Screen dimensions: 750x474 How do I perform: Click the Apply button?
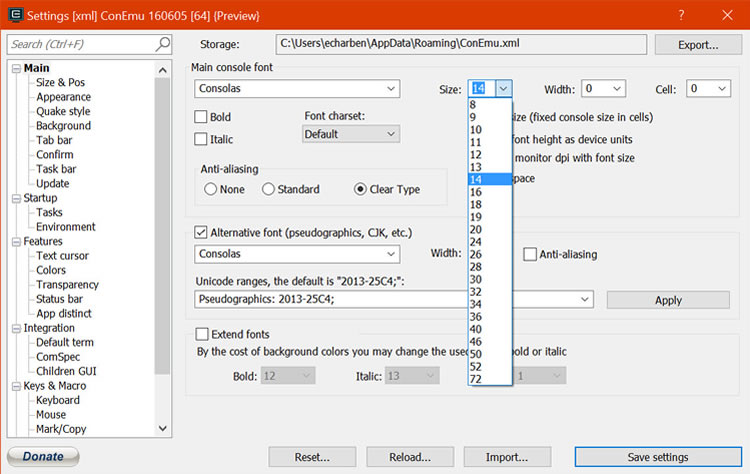click(668, 300)
